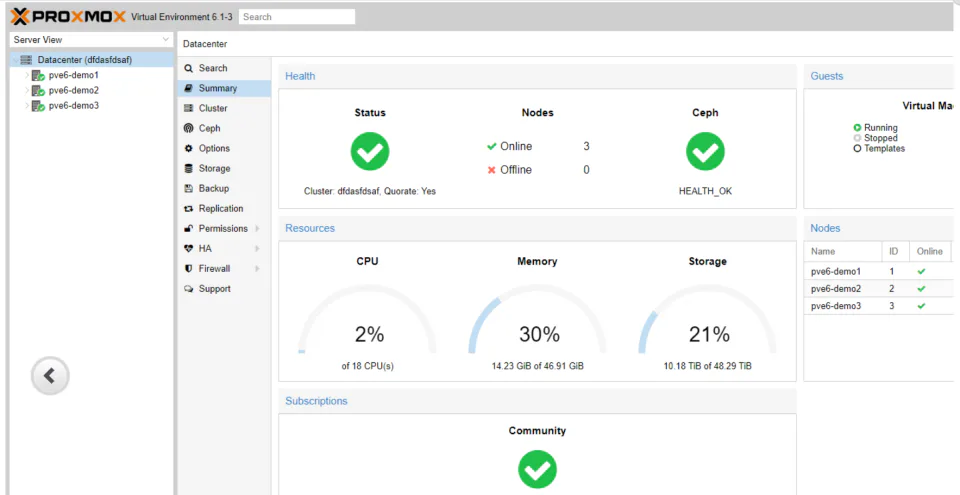Click the Permissions unlock icon
Image resolution: width=960 pixels, height=495 pixels.
click(189, 229)
